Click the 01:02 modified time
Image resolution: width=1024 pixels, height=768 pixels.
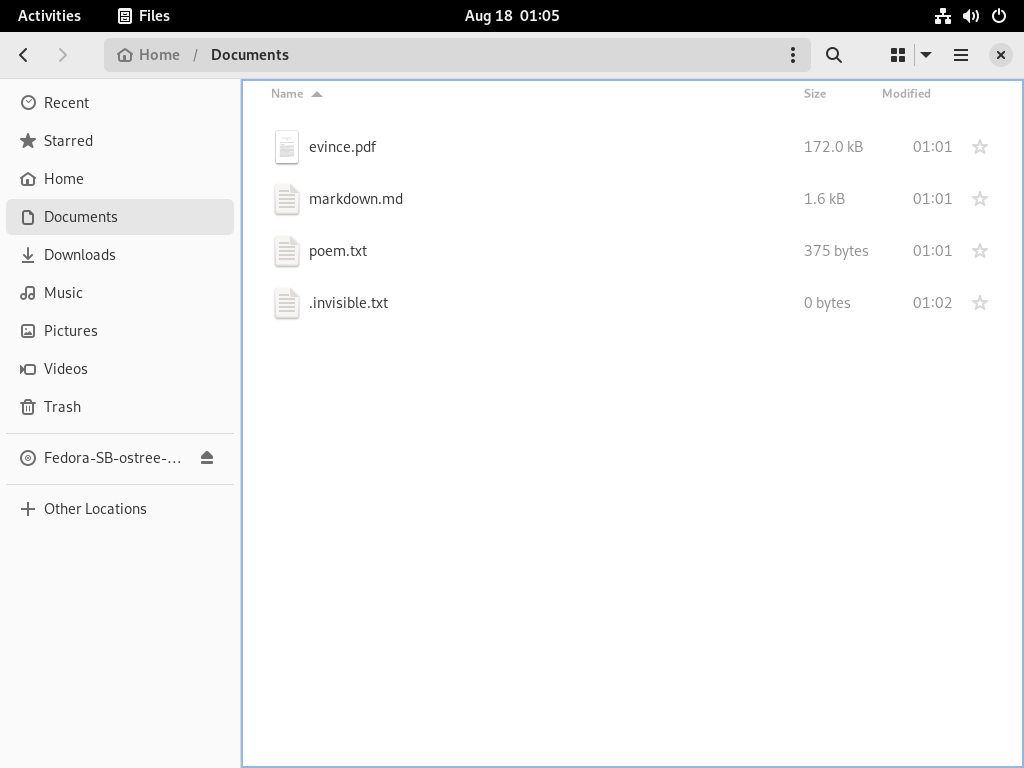point(932,303)
